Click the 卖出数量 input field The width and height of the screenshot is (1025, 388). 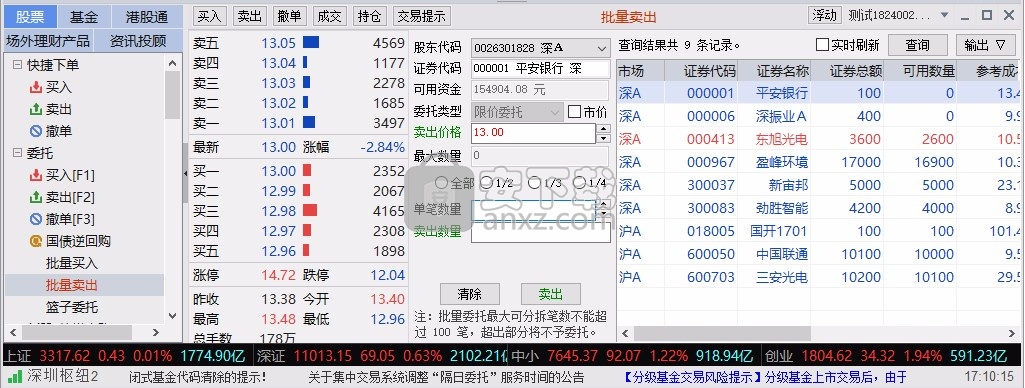541,233
